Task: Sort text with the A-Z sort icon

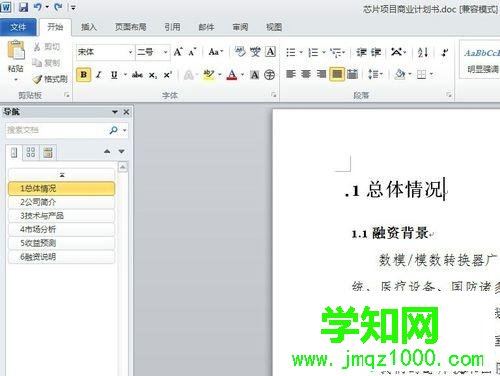Action: click(423, 52)
